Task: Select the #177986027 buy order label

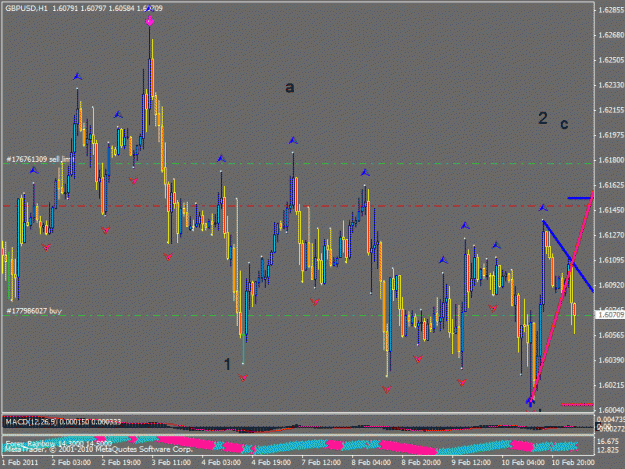Action: 34,311
